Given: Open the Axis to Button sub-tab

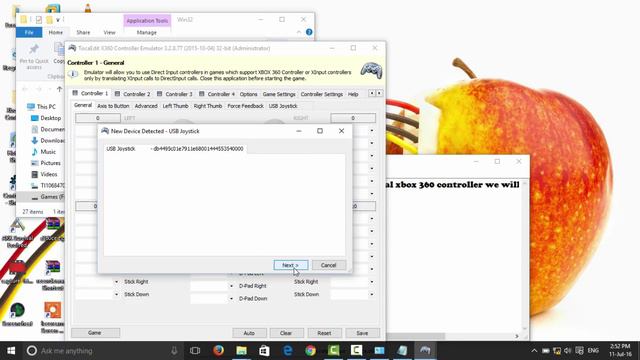Looking at the screenshot, I should 113,106.
